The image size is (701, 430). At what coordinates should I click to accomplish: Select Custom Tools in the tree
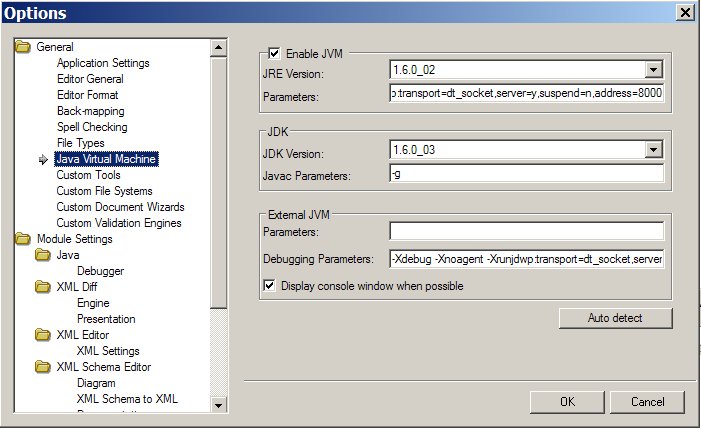point(88,175)
